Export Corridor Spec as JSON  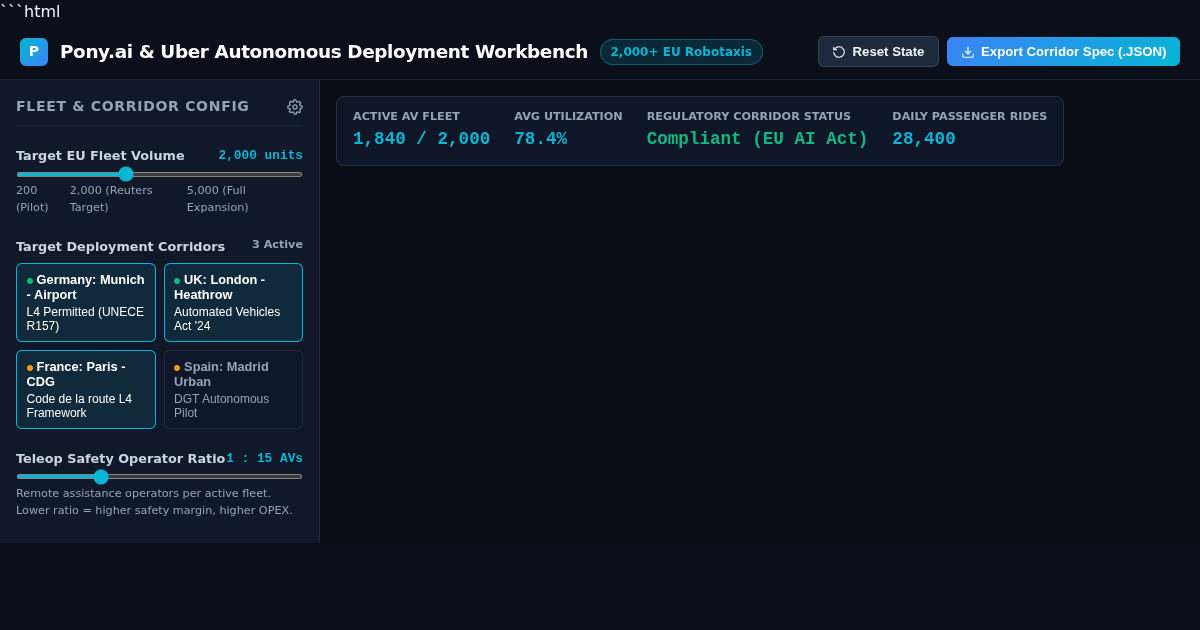tap(1063, 52)
